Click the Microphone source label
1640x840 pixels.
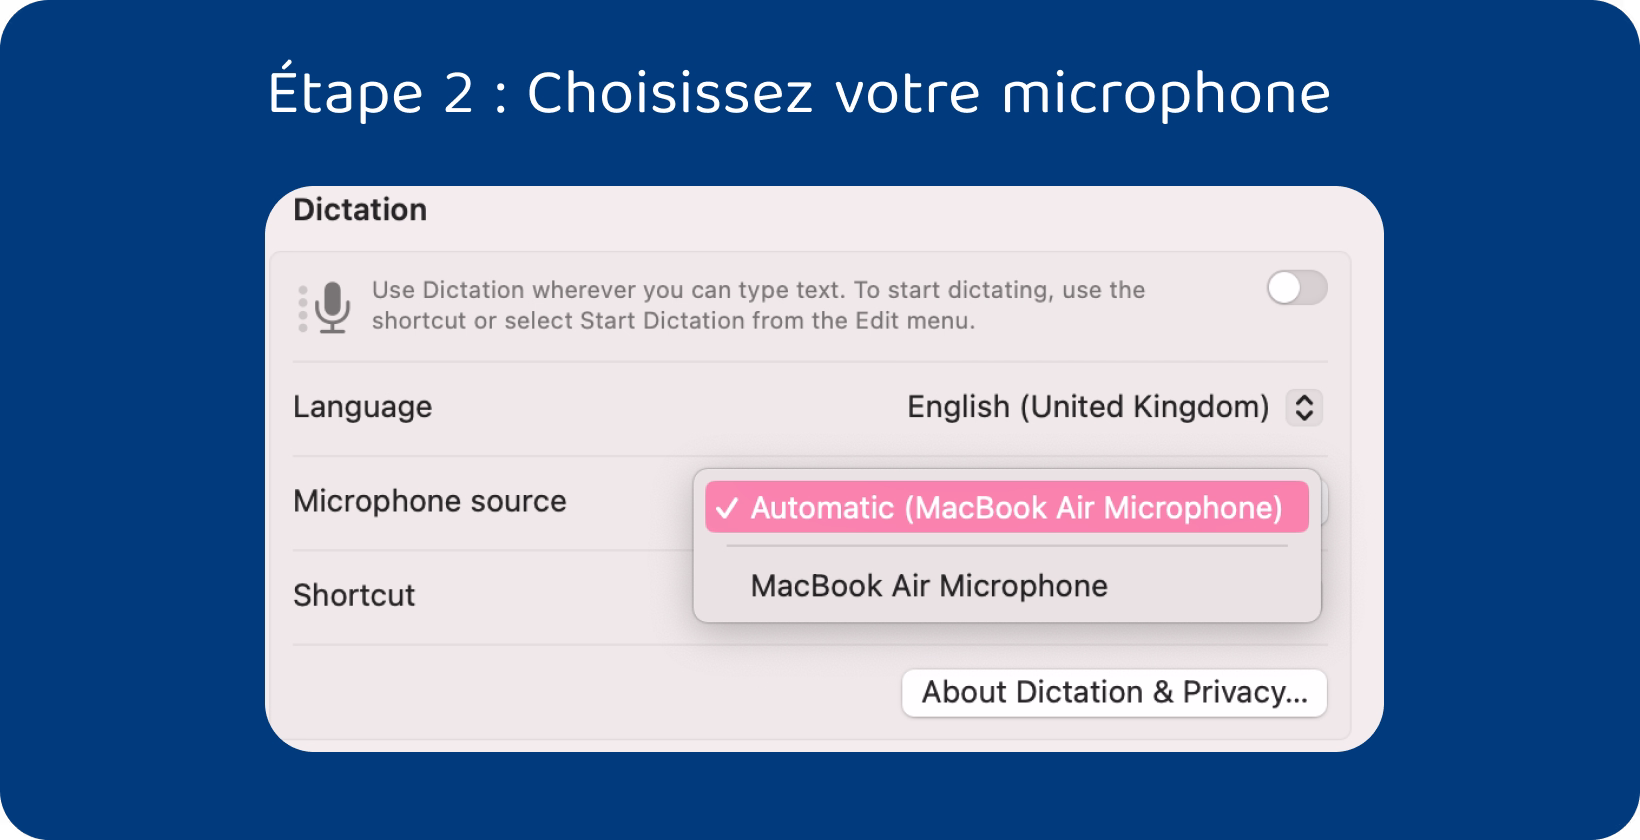coord(430,501)
